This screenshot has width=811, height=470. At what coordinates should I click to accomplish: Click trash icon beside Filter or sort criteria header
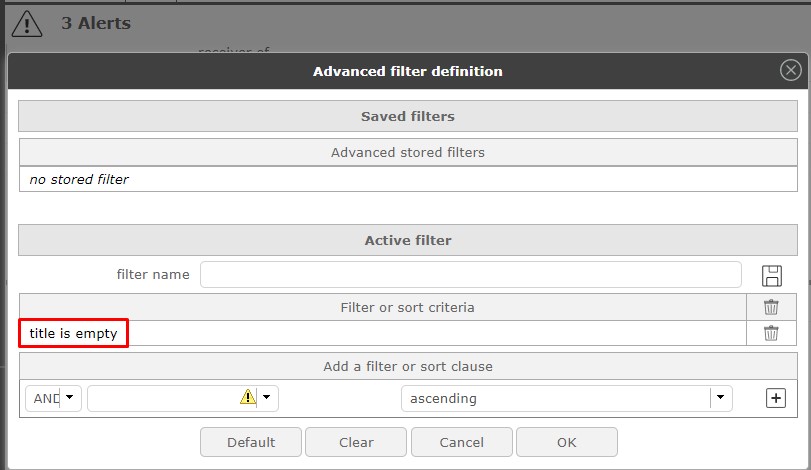(771, 307)
